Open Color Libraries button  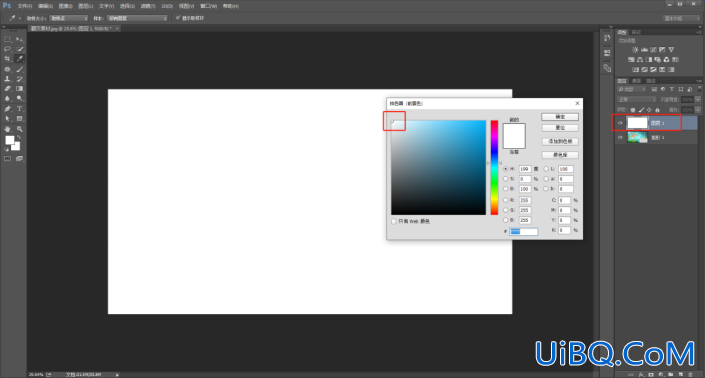560,155
